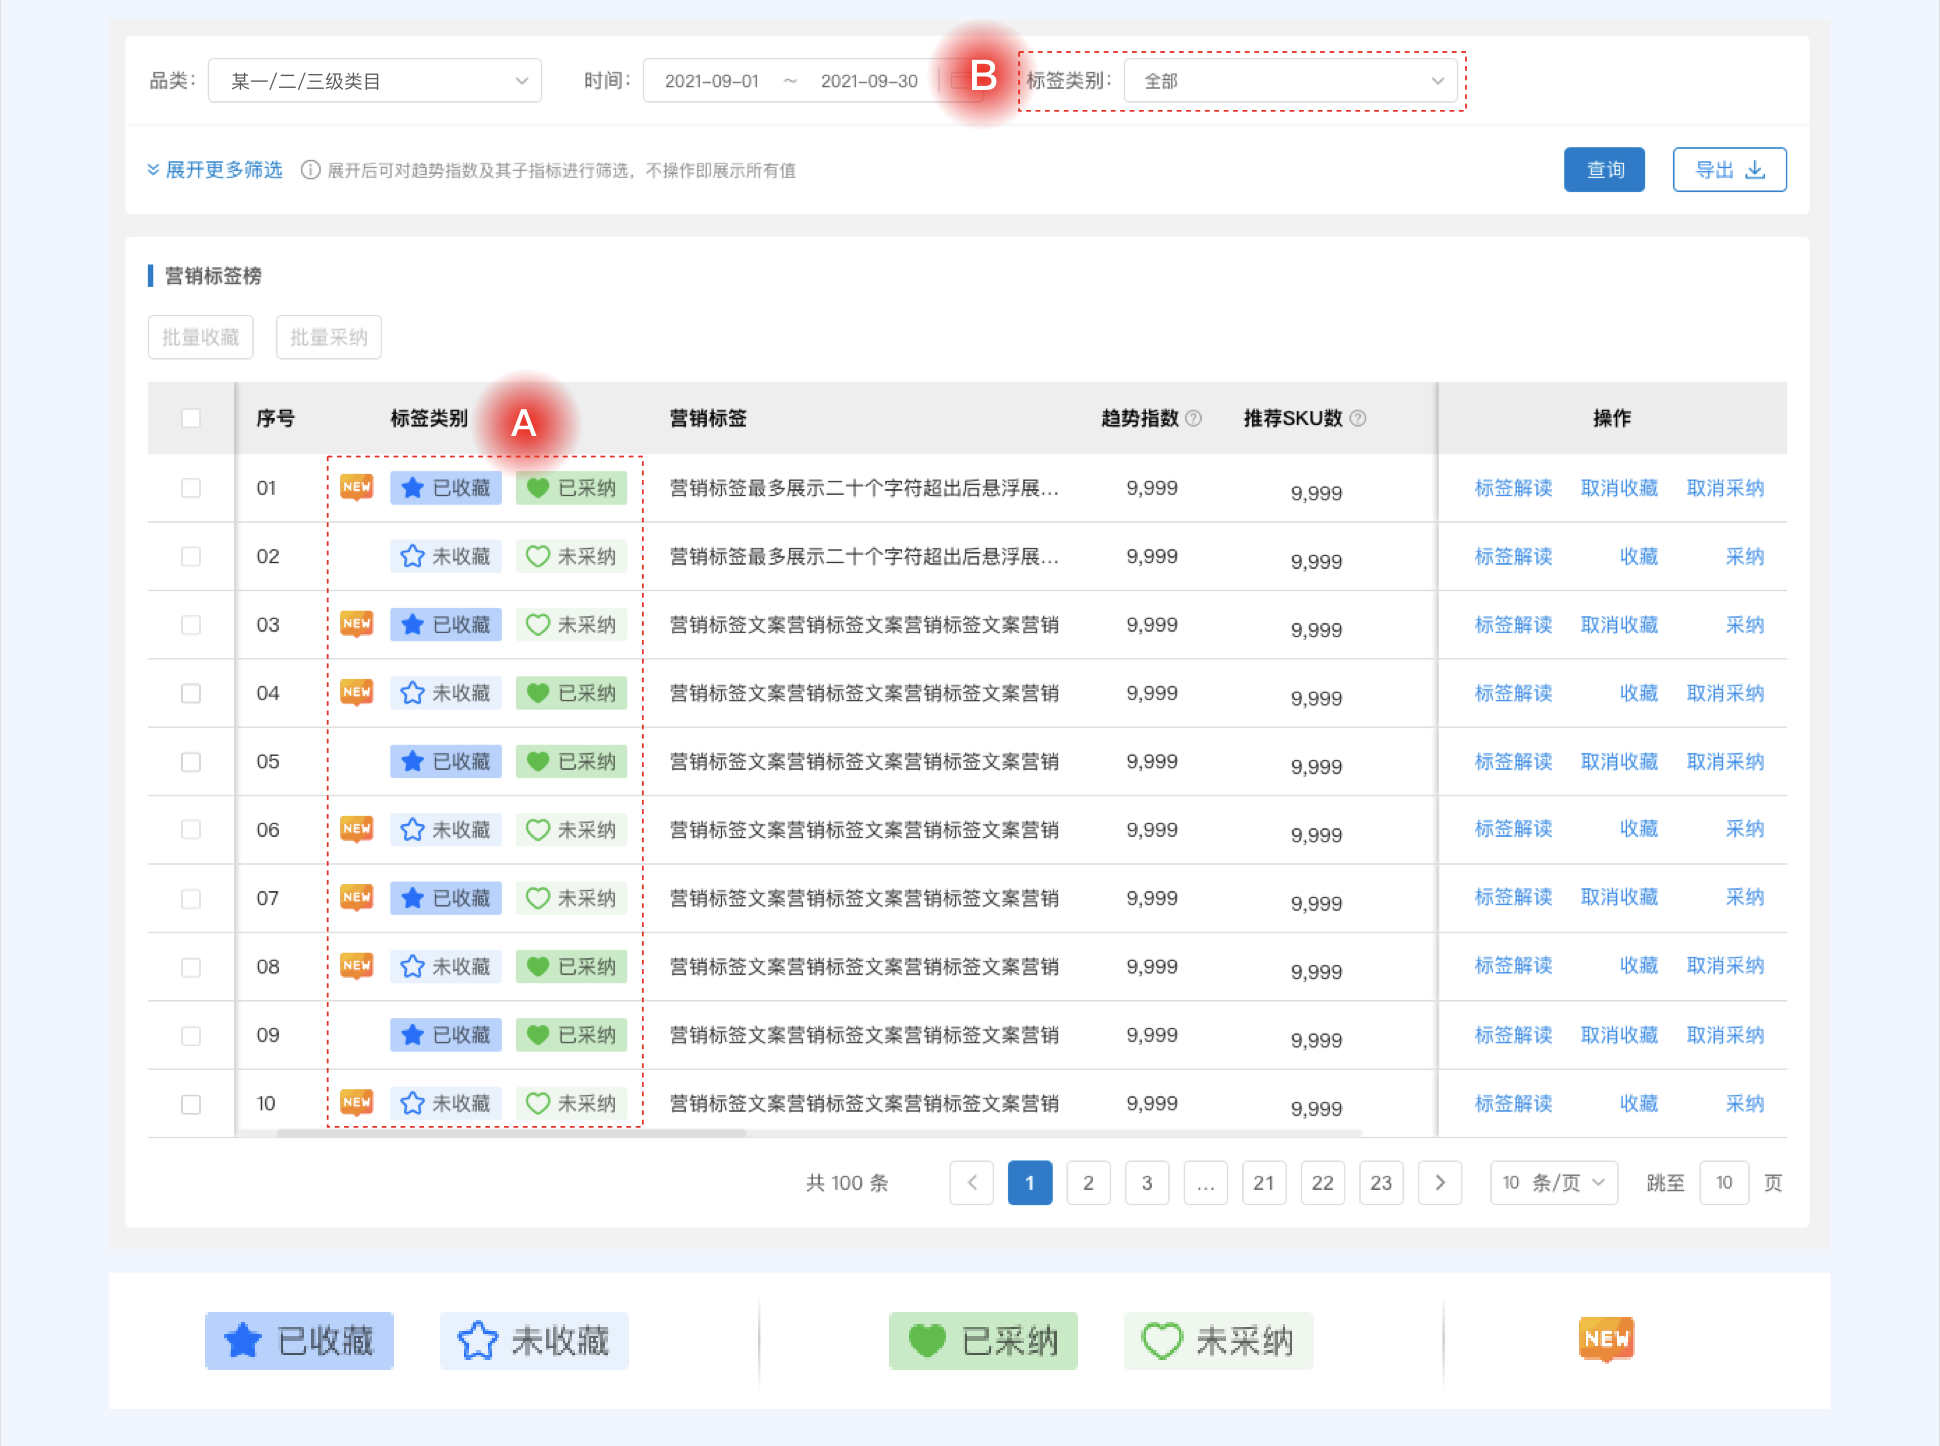Screen dimensions: 1940x1446
Task: Click the 未收藏 star badge in row 02
Action: pyautogui.click(x=446, y=556)
